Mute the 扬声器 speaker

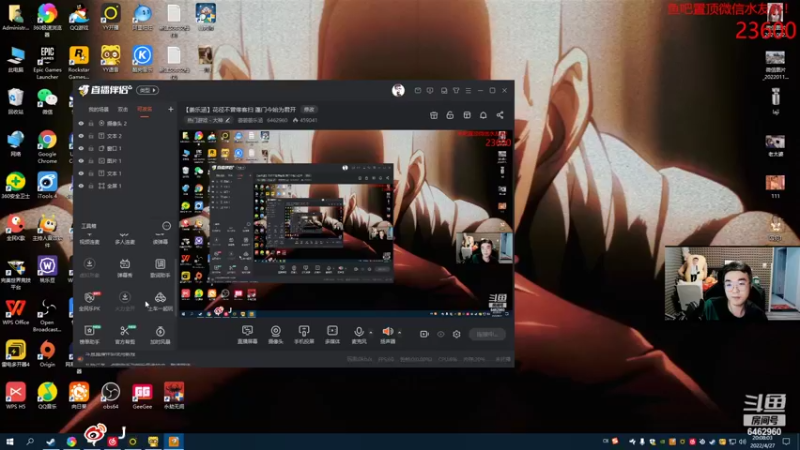[387, 334]
